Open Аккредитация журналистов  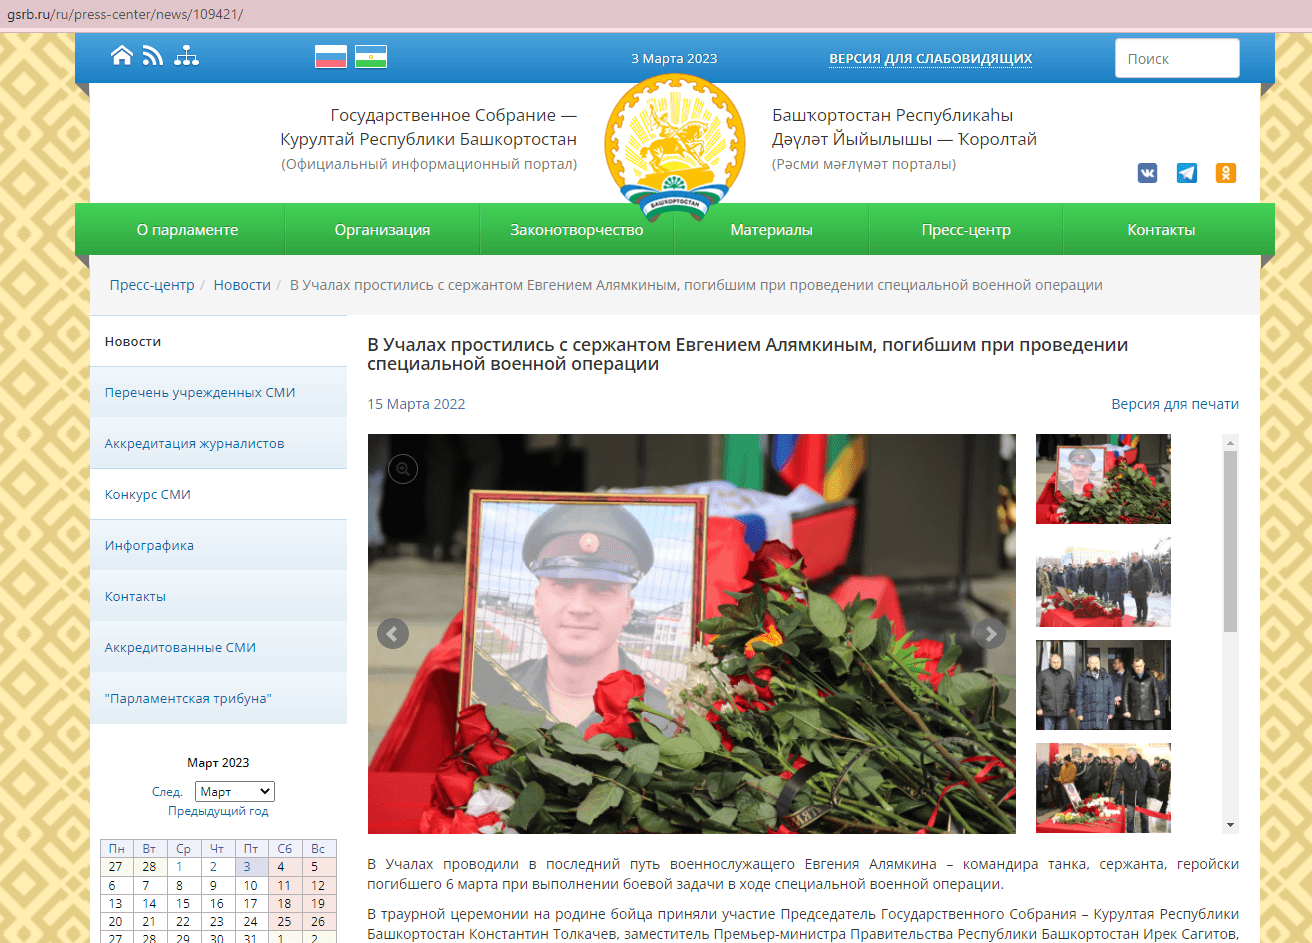tap(218, 443)
